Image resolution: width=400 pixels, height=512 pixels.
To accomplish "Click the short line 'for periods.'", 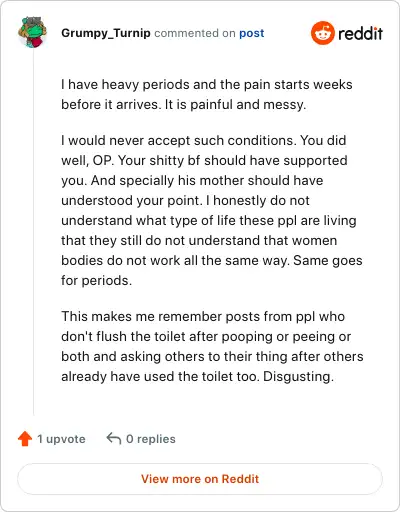I will pyautogui.click(x=97, y=281).
